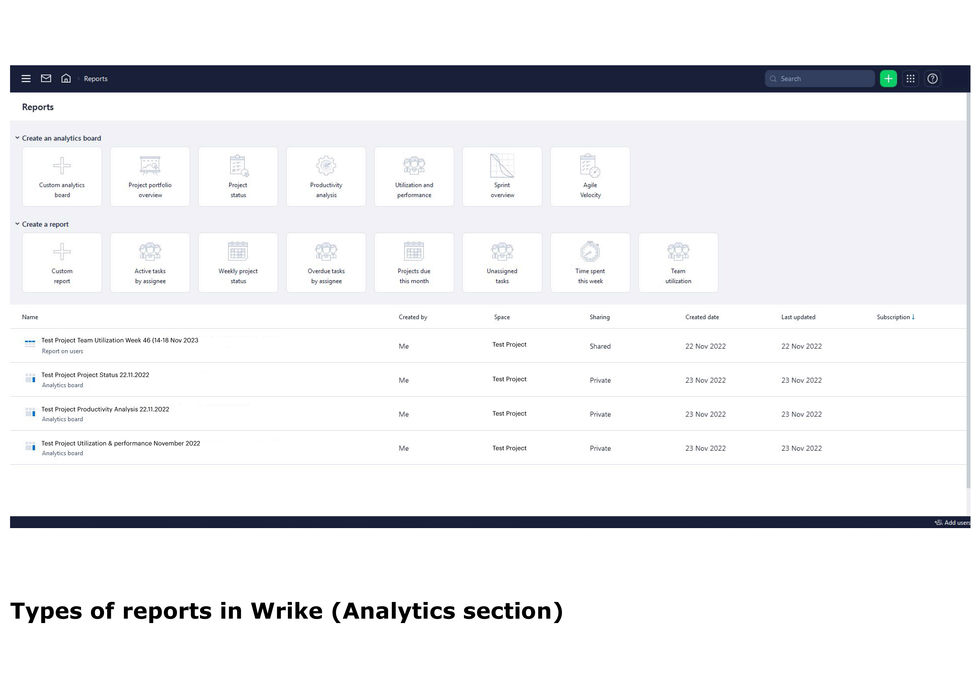Image resolution: width=980 pixels, height=692 pixels.
Task: Choose the Project portfolio overview board
Action: click(150, 176)
